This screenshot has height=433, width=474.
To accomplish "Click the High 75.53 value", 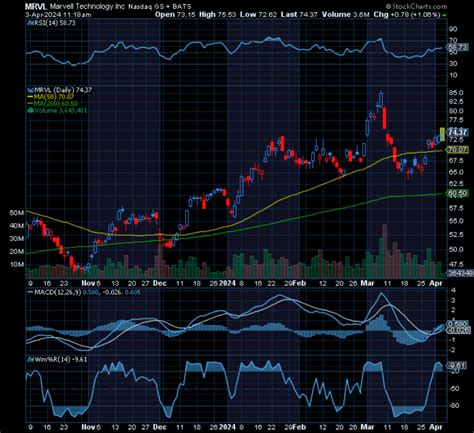I will (217, 15).
